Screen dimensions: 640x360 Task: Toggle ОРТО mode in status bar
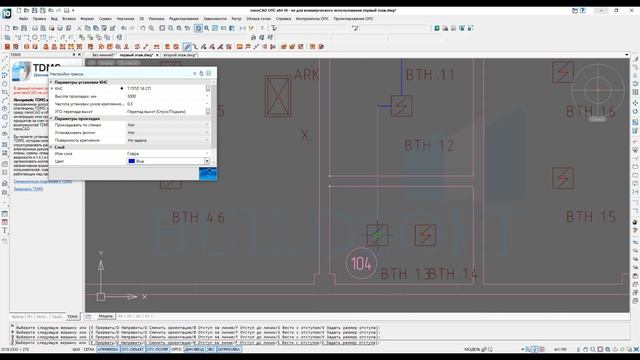176,349
